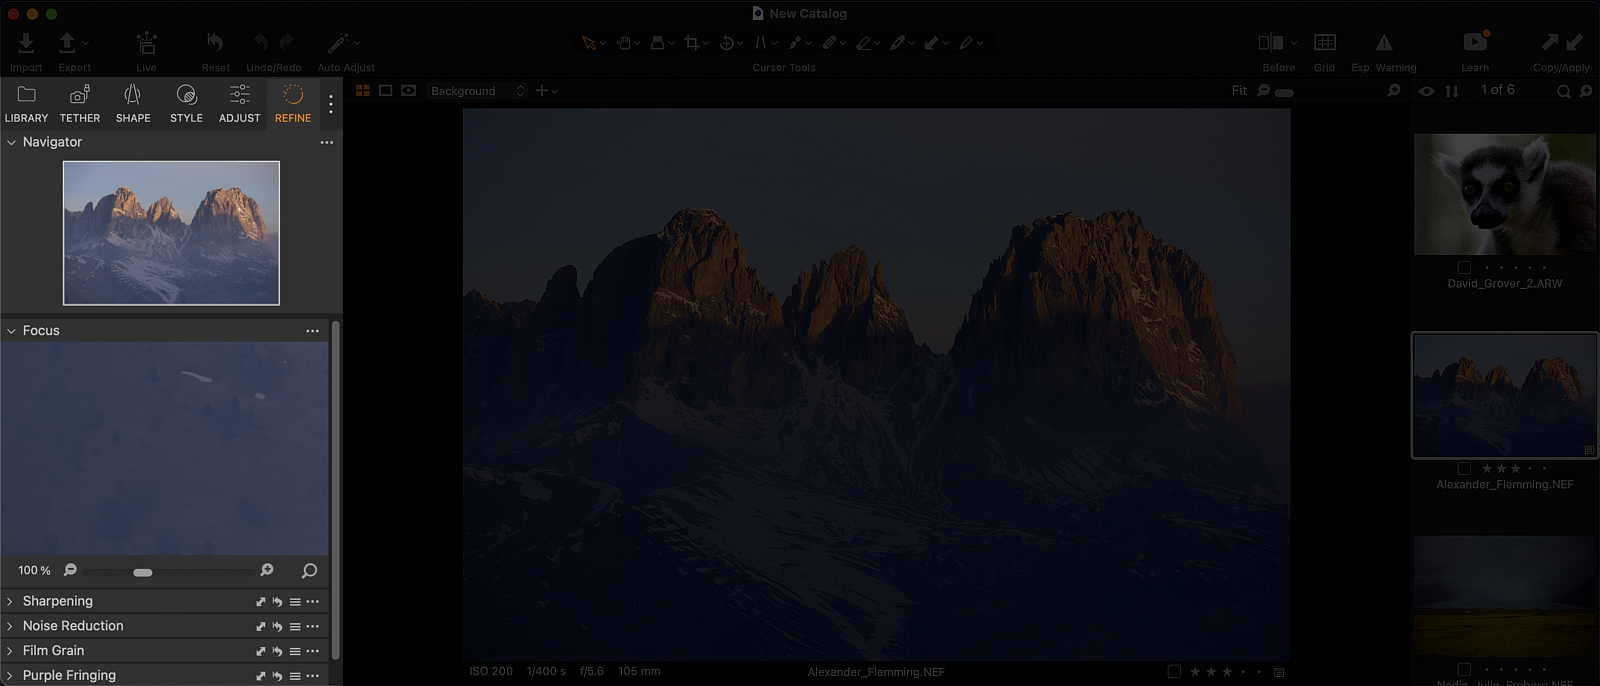Image resolution: width=1600 pixels, height=686 pixels.
Task: Expand the Sharpening tool
Action: click(x=10, y=602)
